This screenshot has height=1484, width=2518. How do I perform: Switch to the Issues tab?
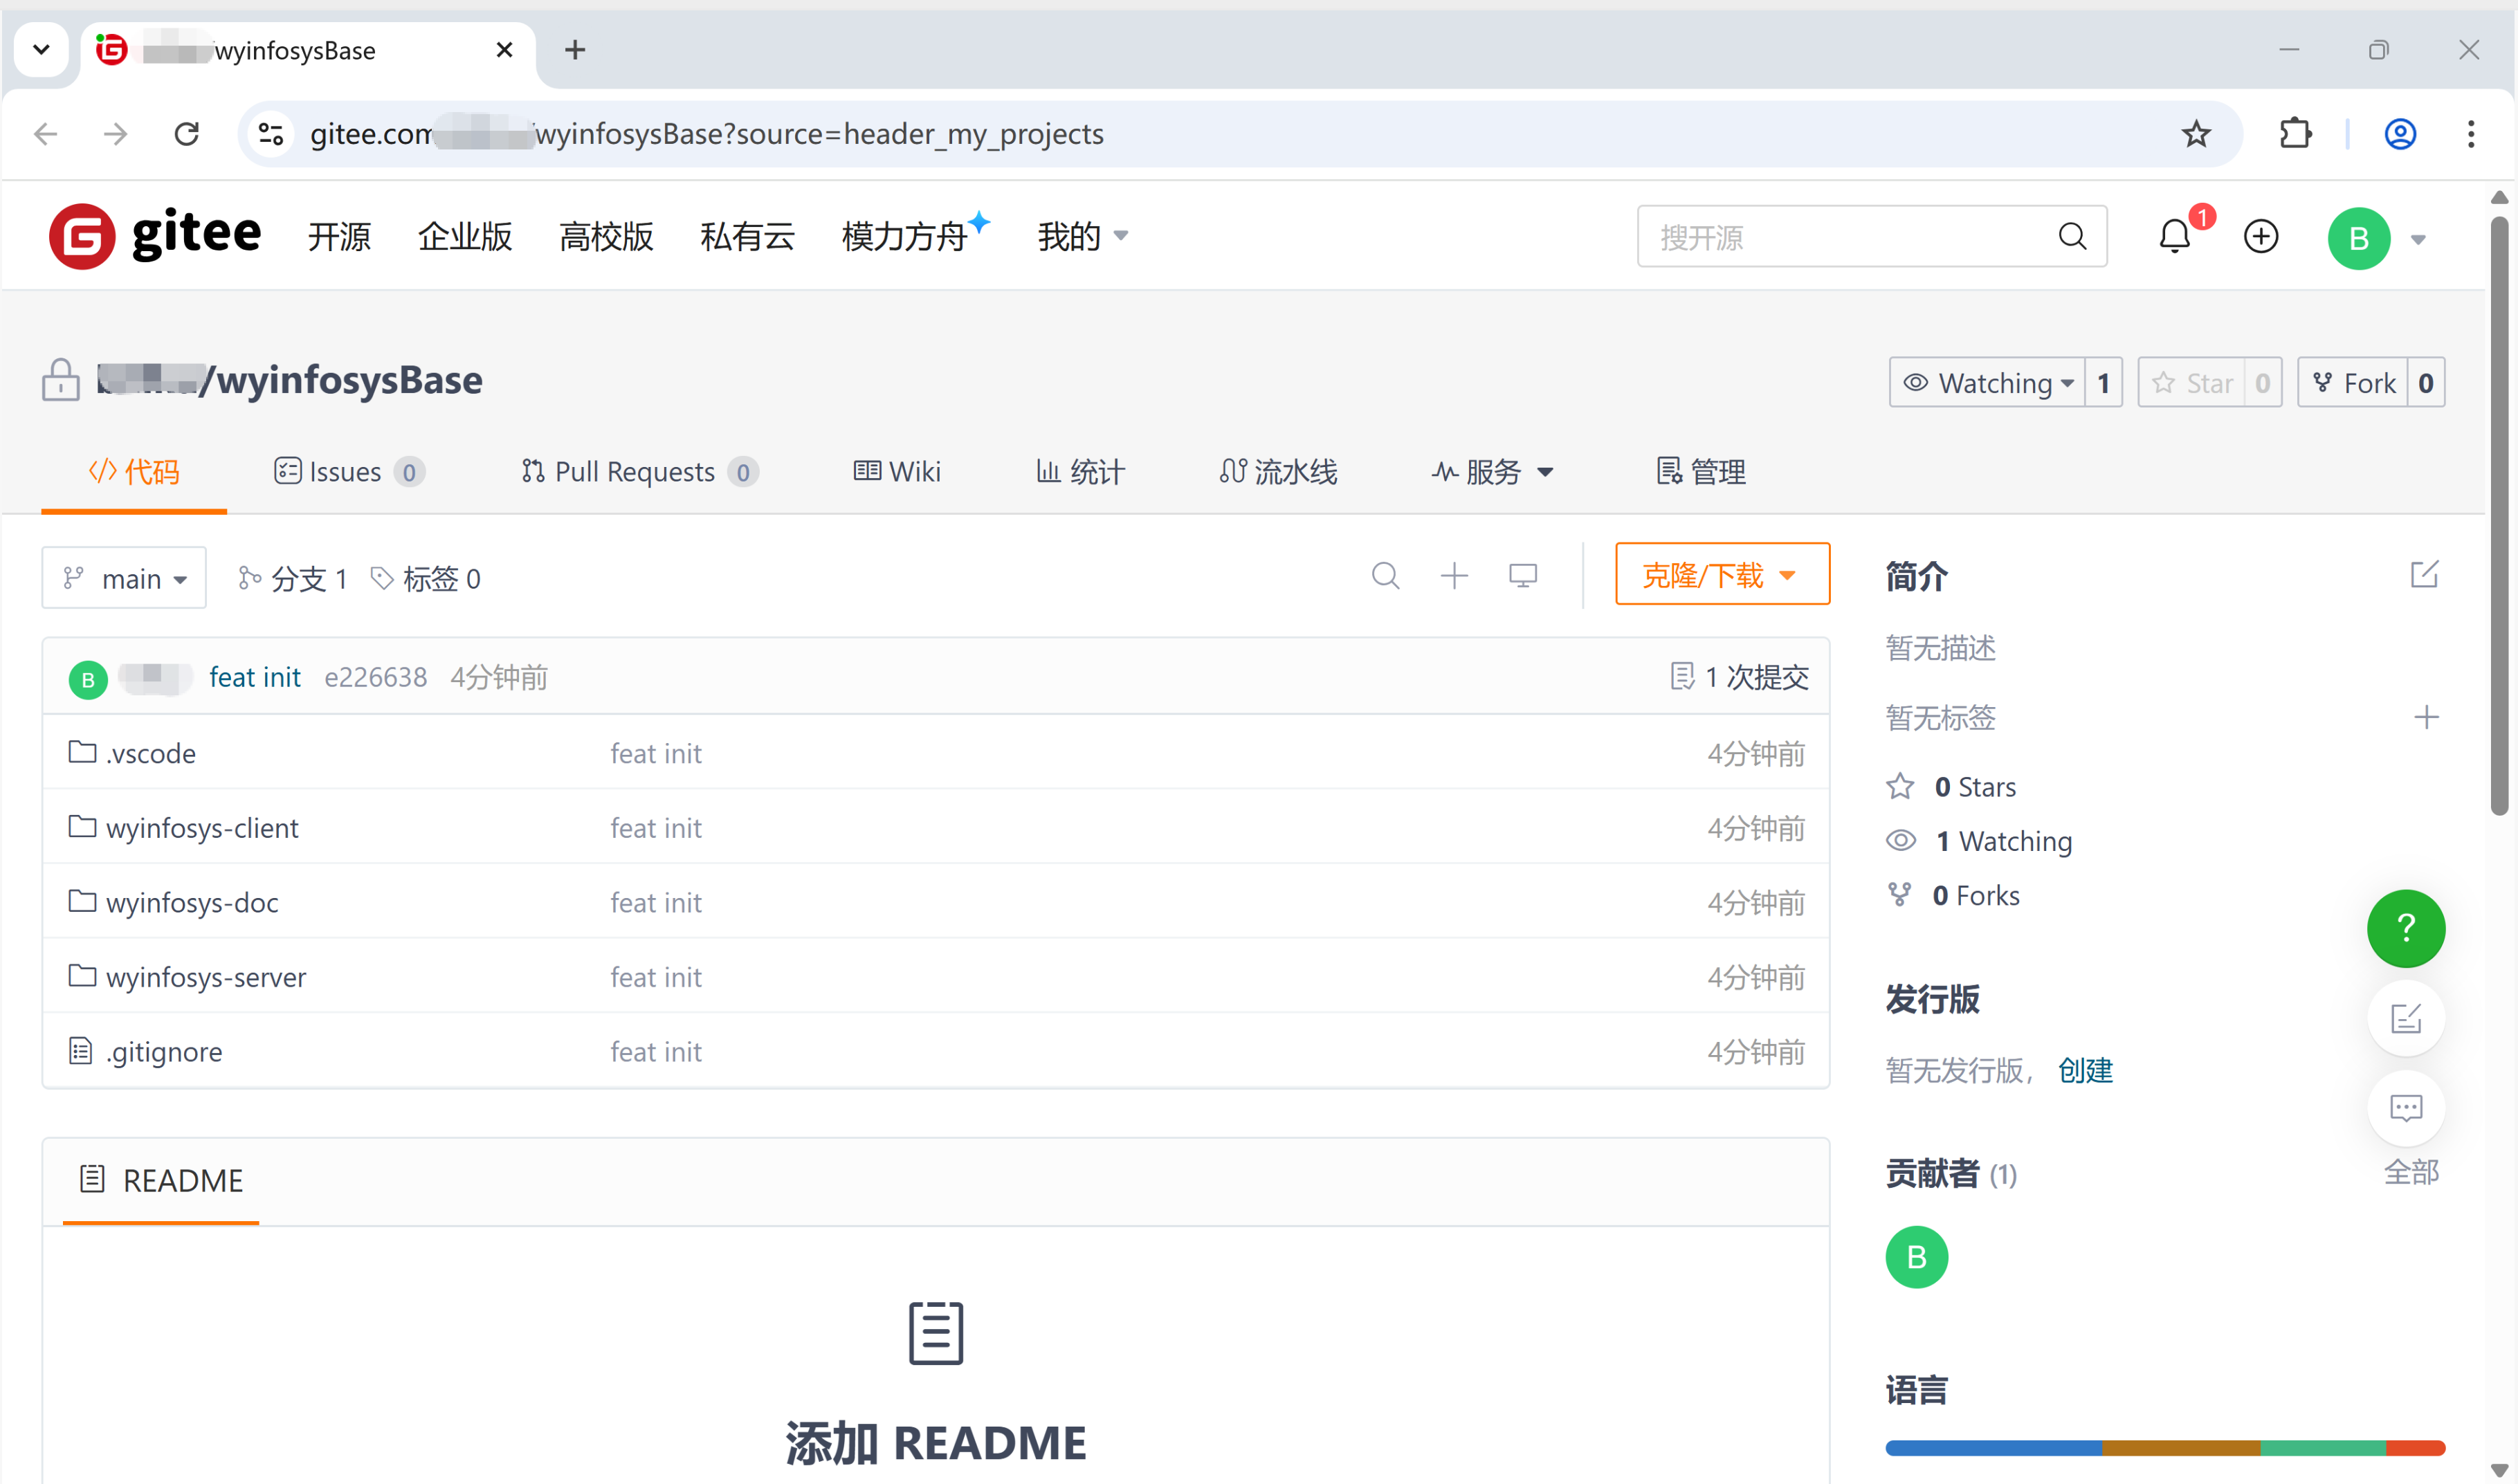(x=343, y=471)
